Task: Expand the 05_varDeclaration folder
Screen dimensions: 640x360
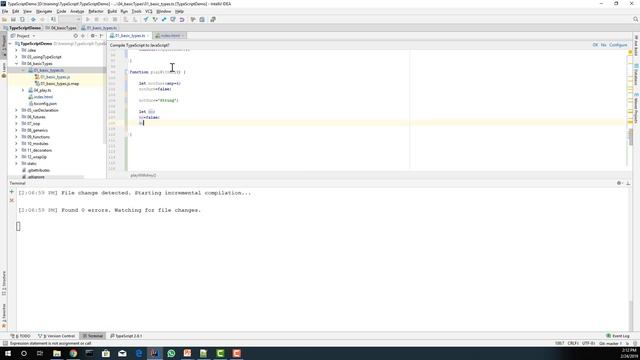Action: (x=16, y=110)
